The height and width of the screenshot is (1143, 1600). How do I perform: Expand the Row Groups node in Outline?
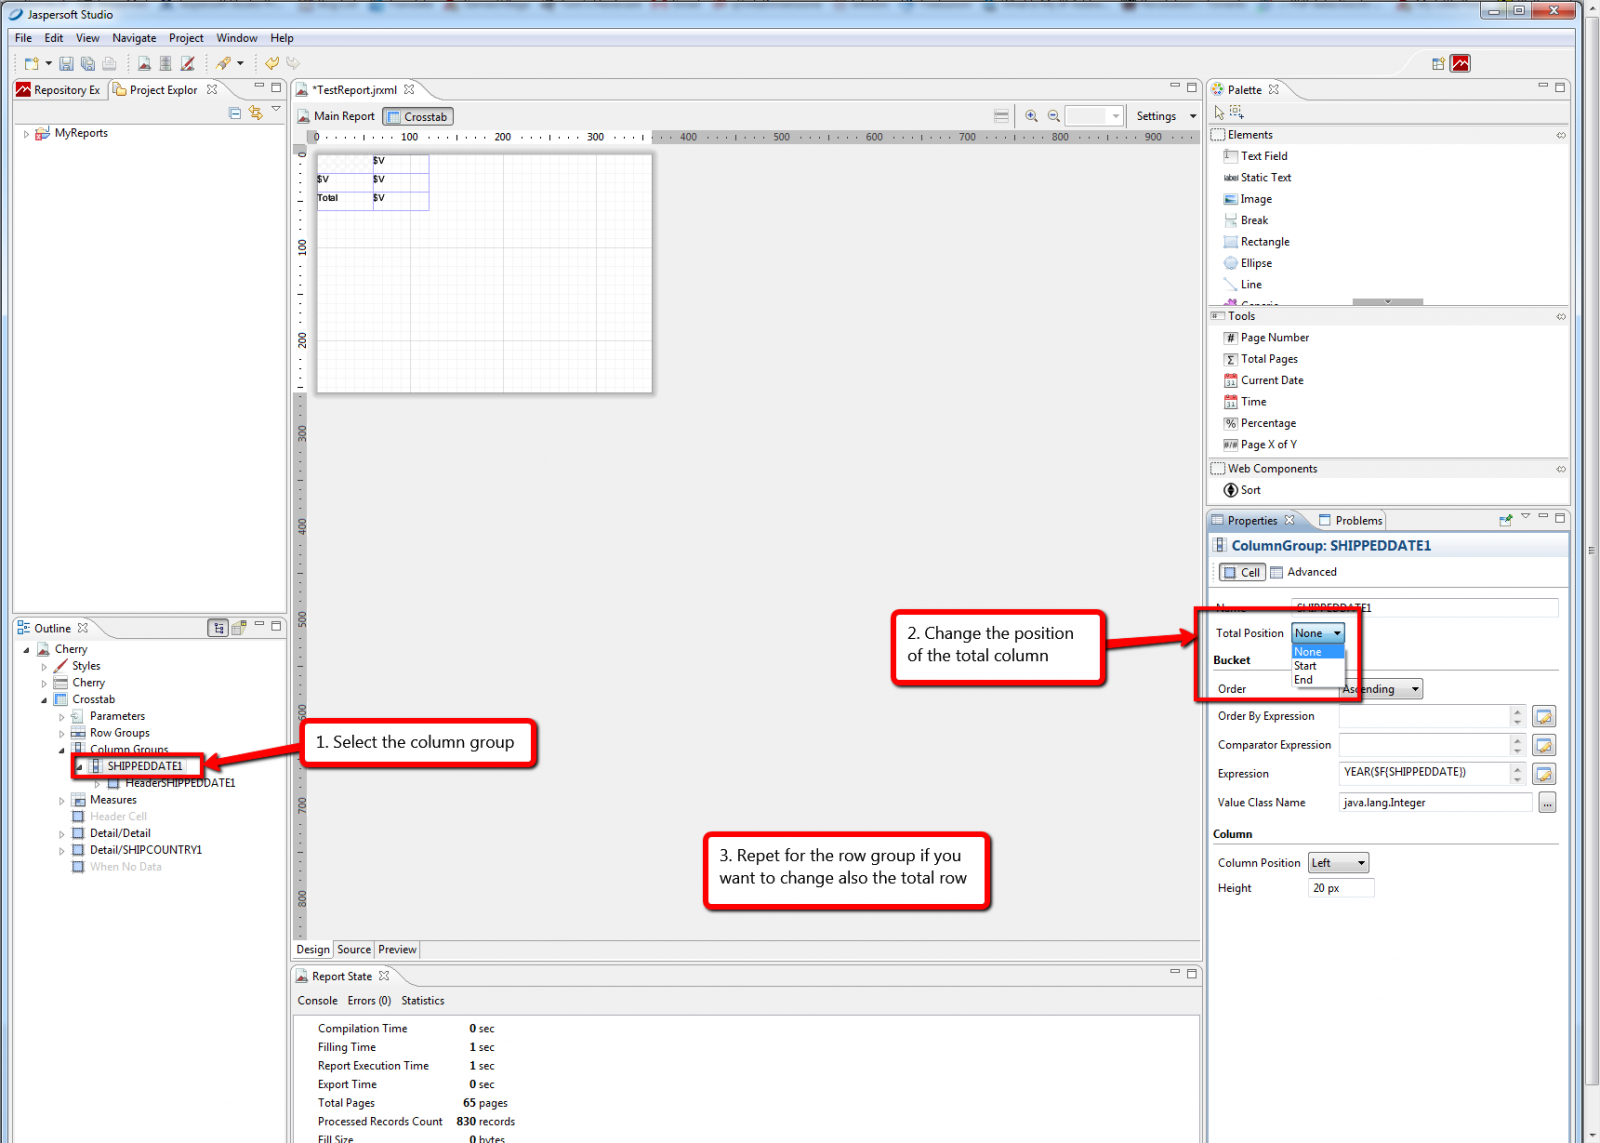click(61, 733)
